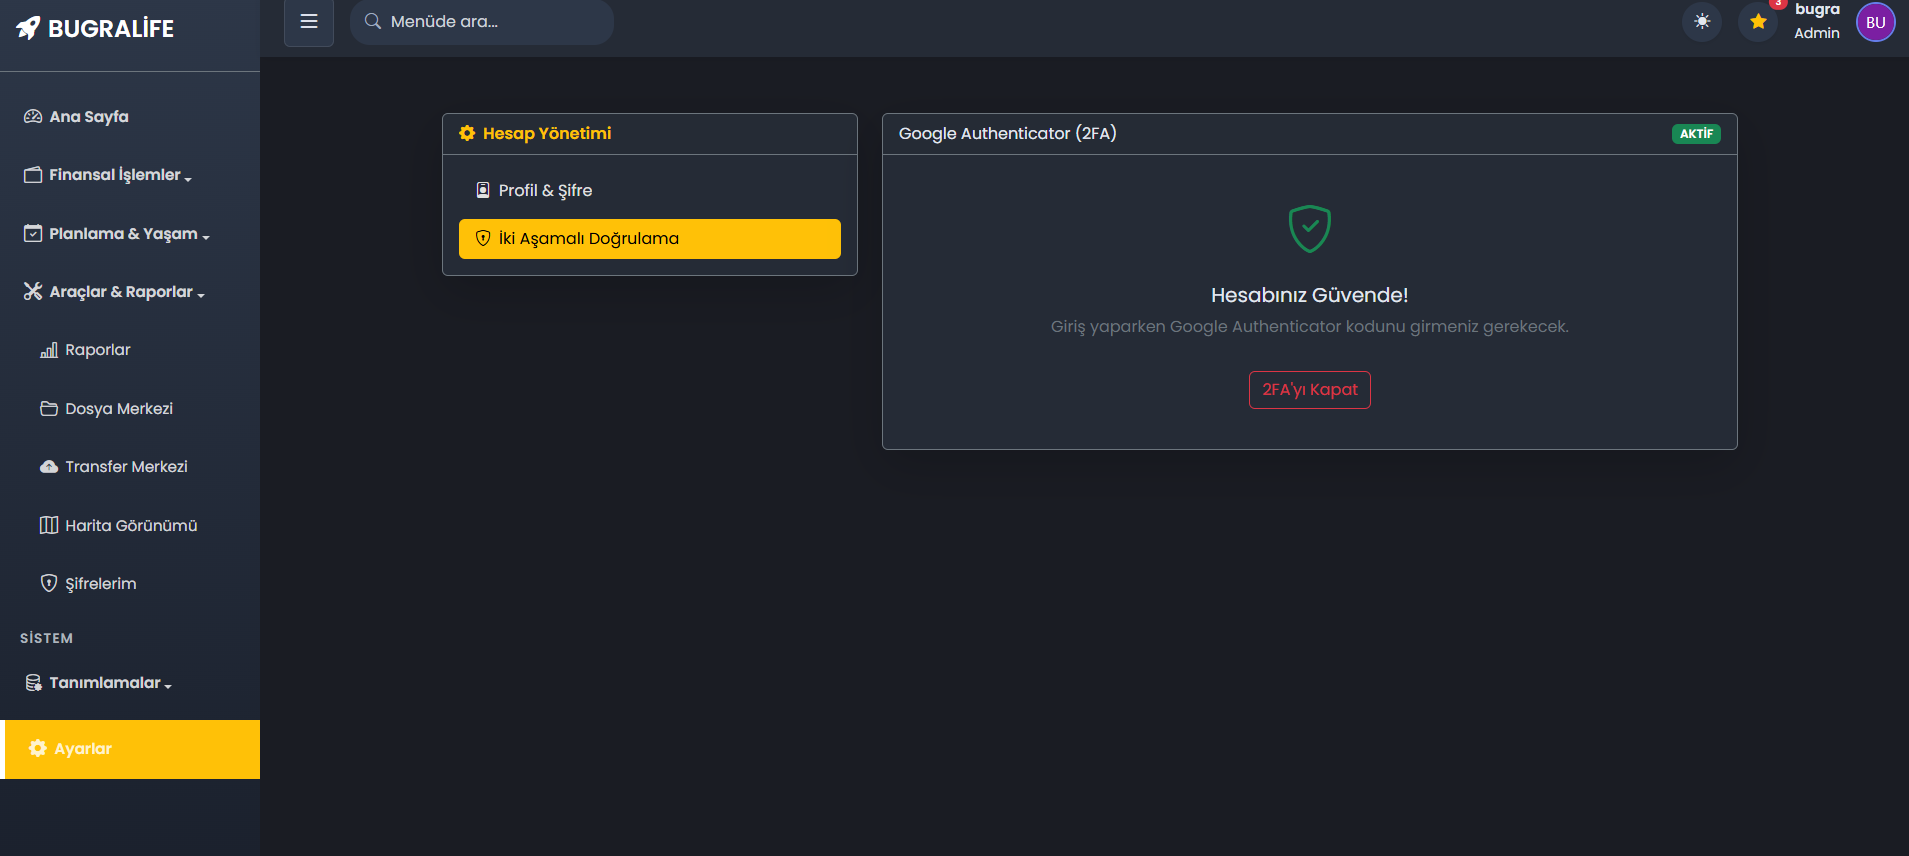Open Transfer Merkezi cloud icon
The image size is (1909, 856).
(49, 467)
